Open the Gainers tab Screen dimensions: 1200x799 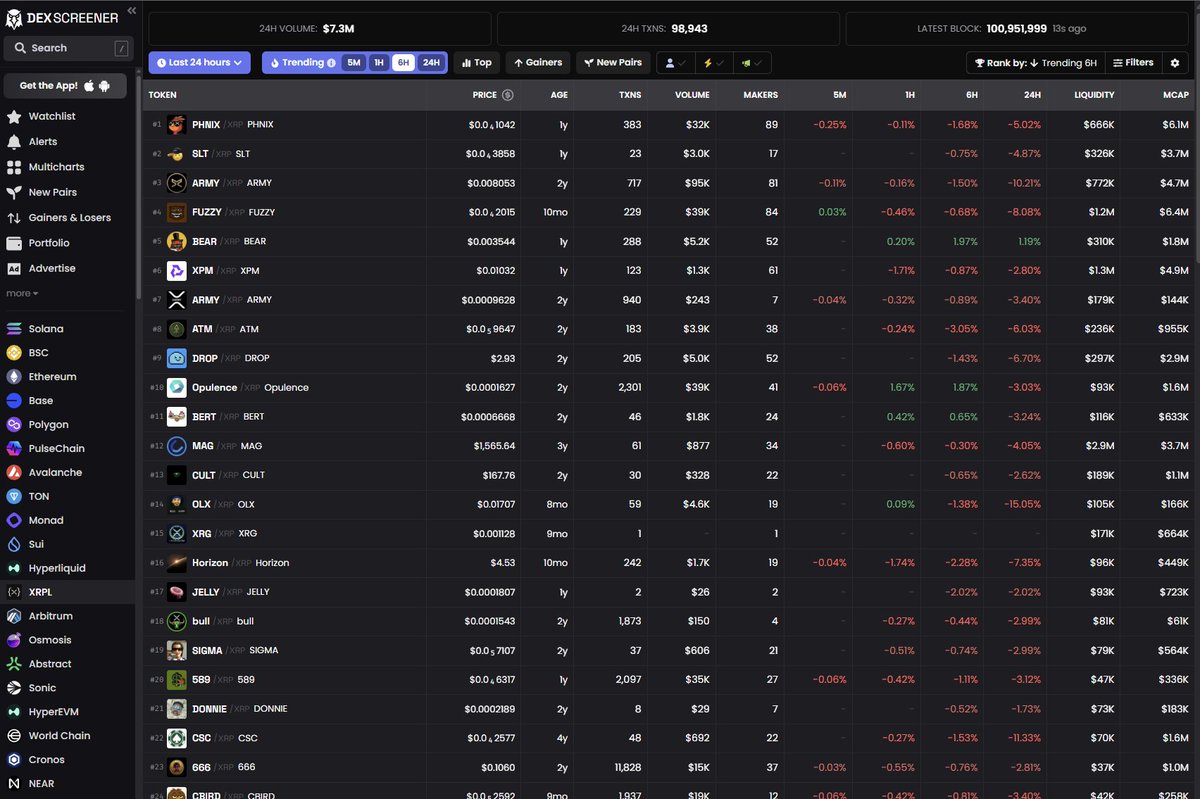coord(538,63)
